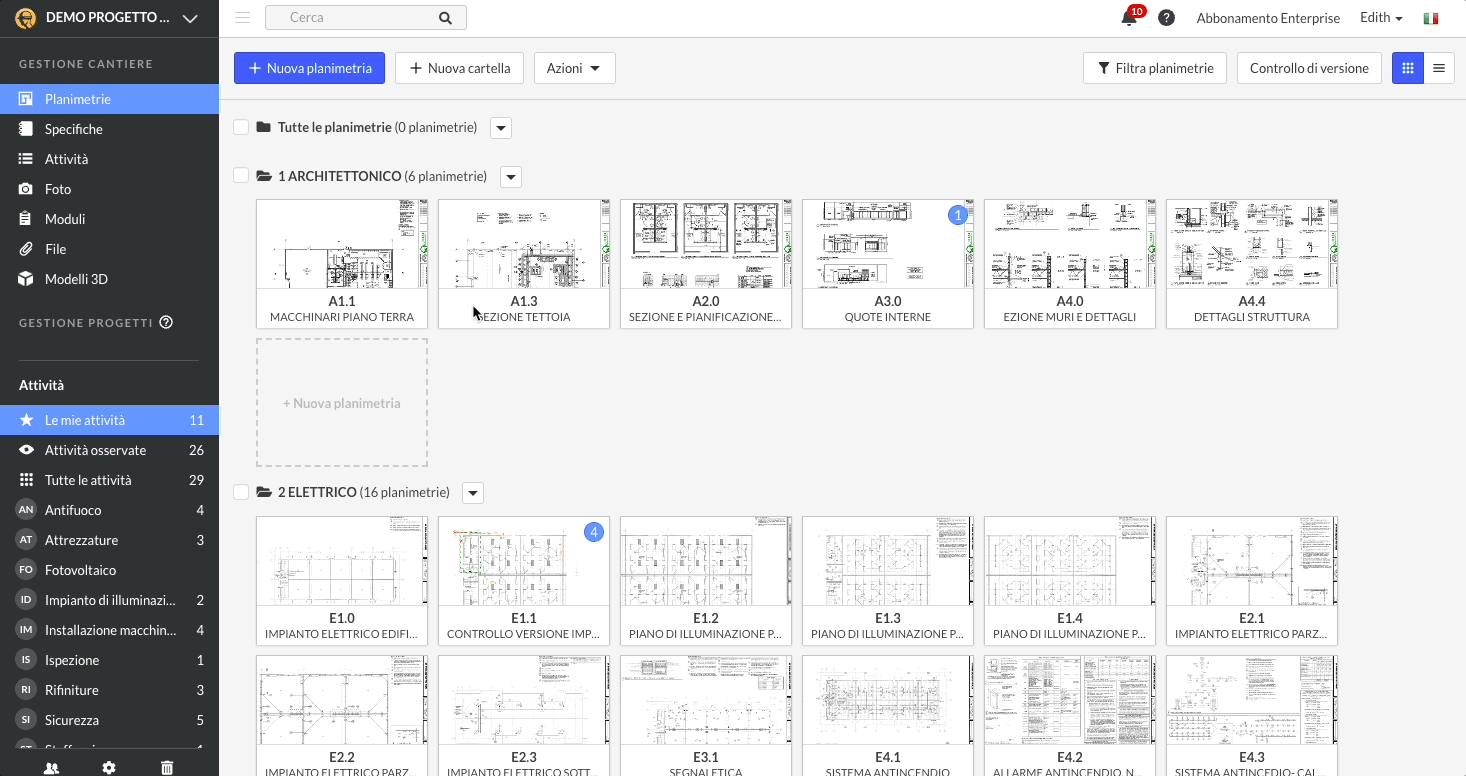Click the help question mark icon
The width and height of the screenshot is (1466, 776).
(x=1166, y=17)
